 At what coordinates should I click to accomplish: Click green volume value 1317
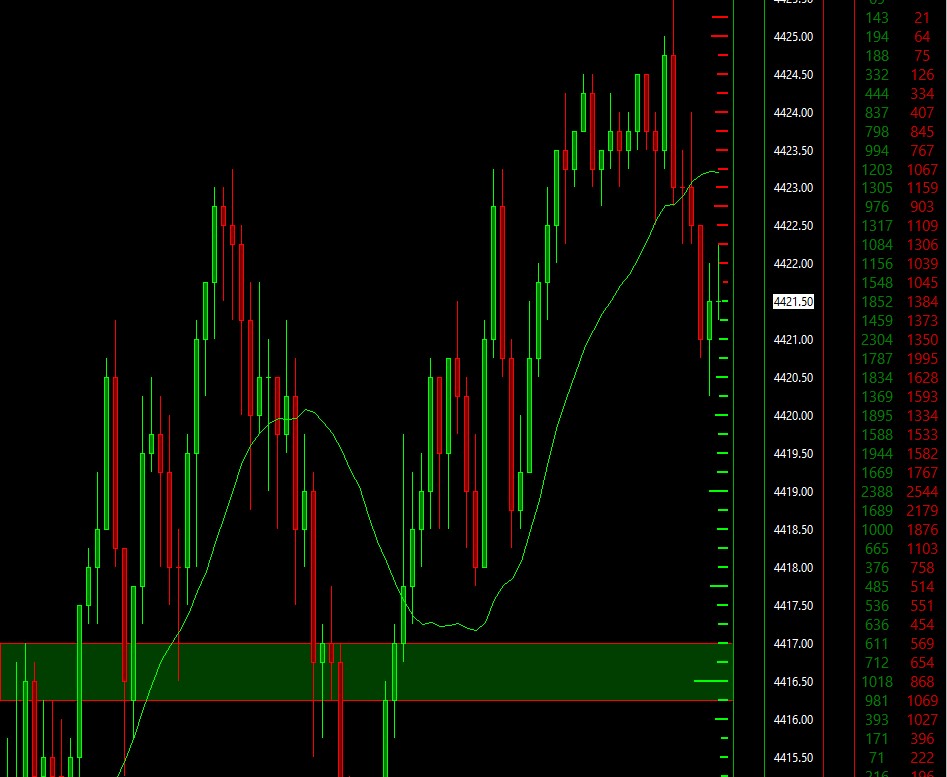point(877,226)
